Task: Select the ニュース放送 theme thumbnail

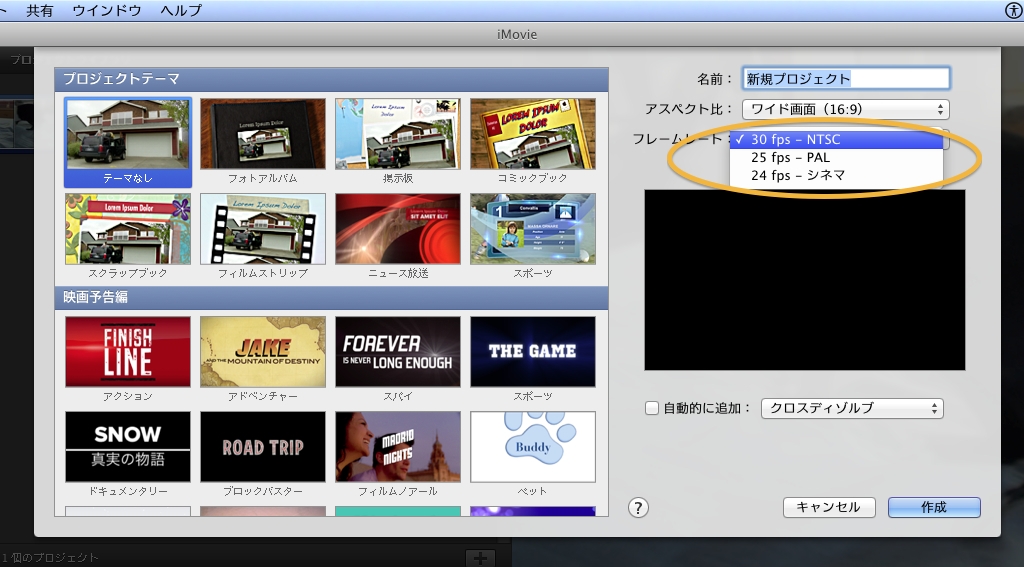Action: tap(398, 229)
